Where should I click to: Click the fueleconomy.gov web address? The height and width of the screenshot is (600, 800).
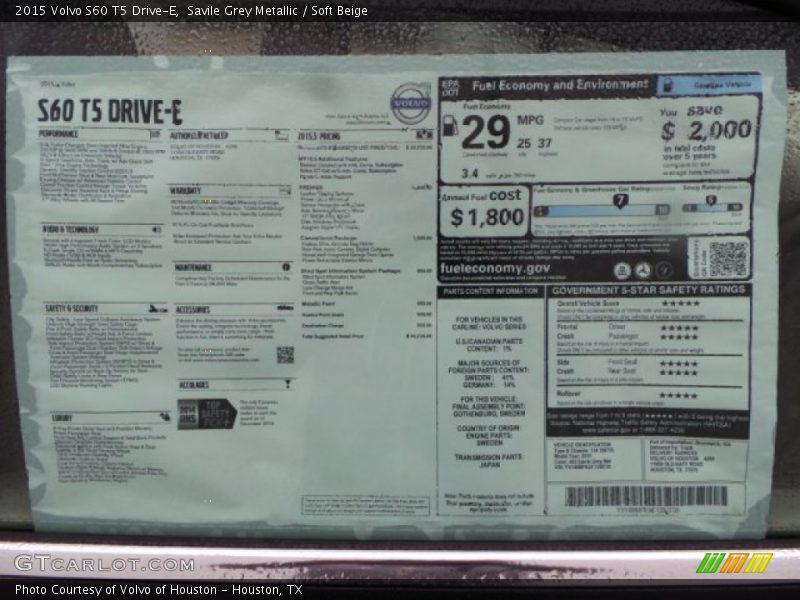tap(495, 268)
